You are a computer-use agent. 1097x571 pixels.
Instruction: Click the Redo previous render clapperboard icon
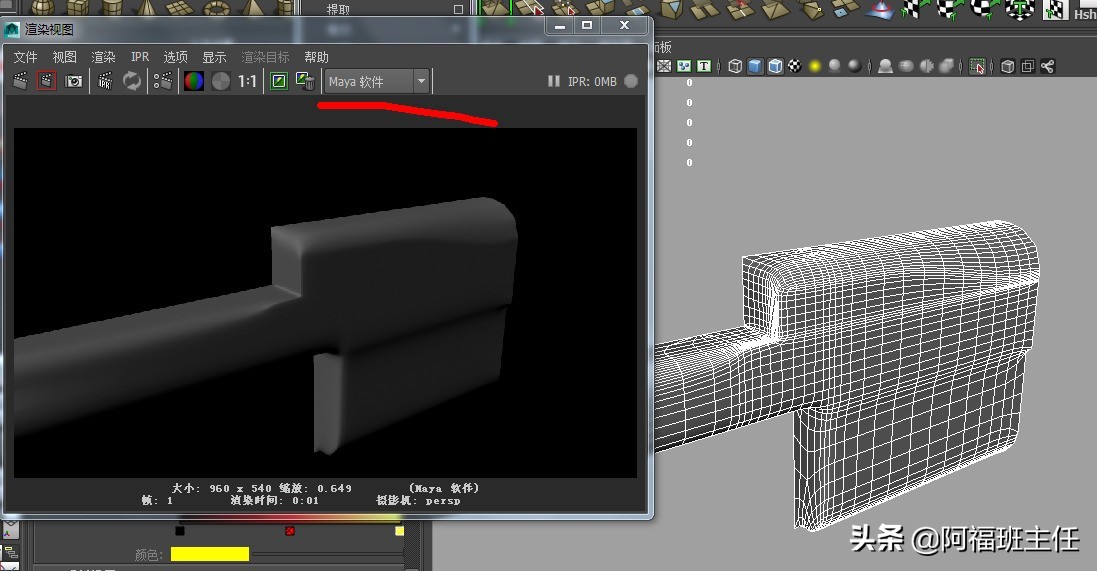pyautogui.click(x=20, y=81)
